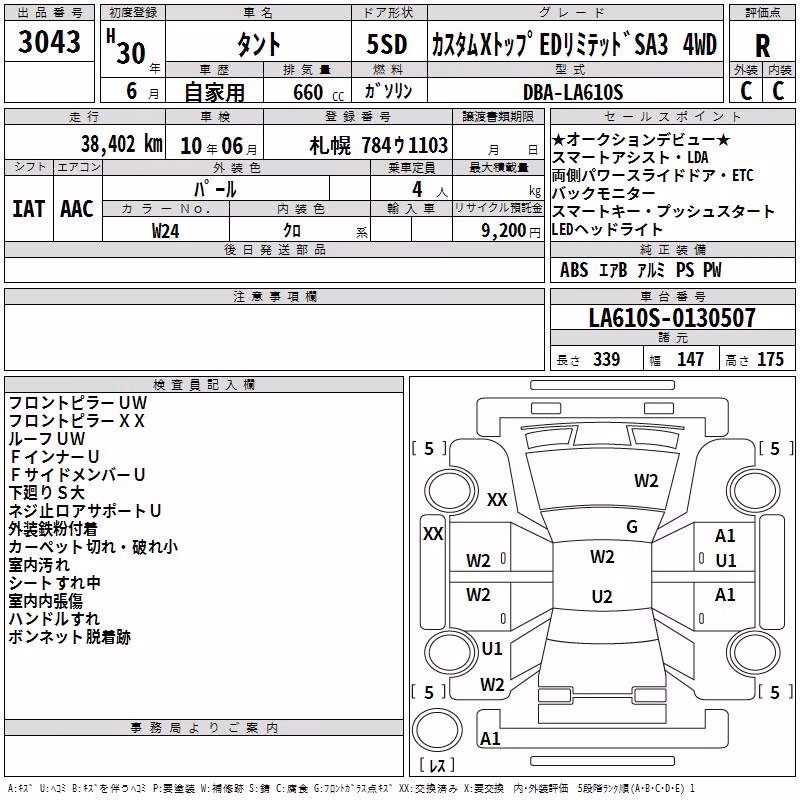The width and height of the screenshot is (800, 800).
Task: Click the U2 mark on the car roof
Action: (x=602, y=596)
